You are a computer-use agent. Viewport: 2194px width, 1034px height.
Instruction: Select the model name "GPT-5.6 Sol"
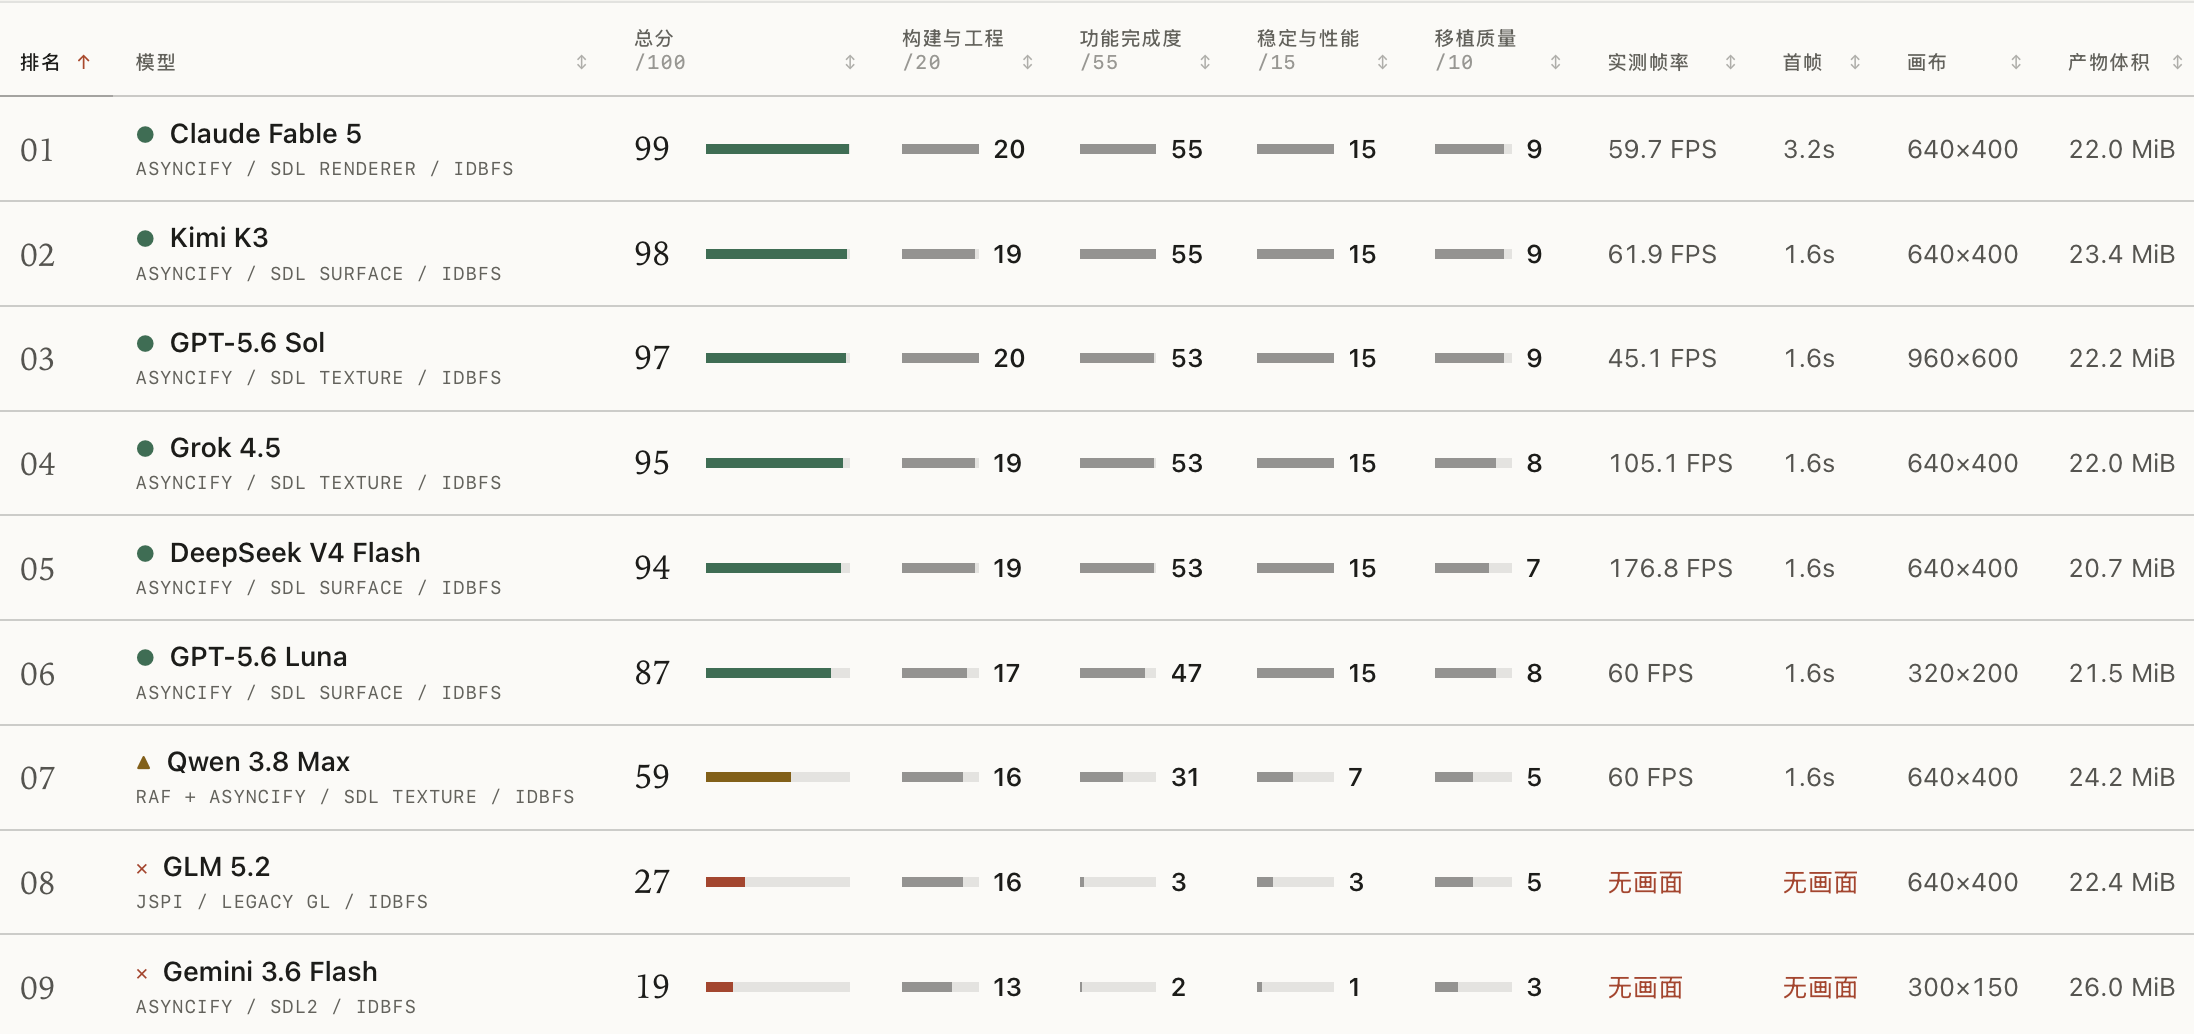247,343
